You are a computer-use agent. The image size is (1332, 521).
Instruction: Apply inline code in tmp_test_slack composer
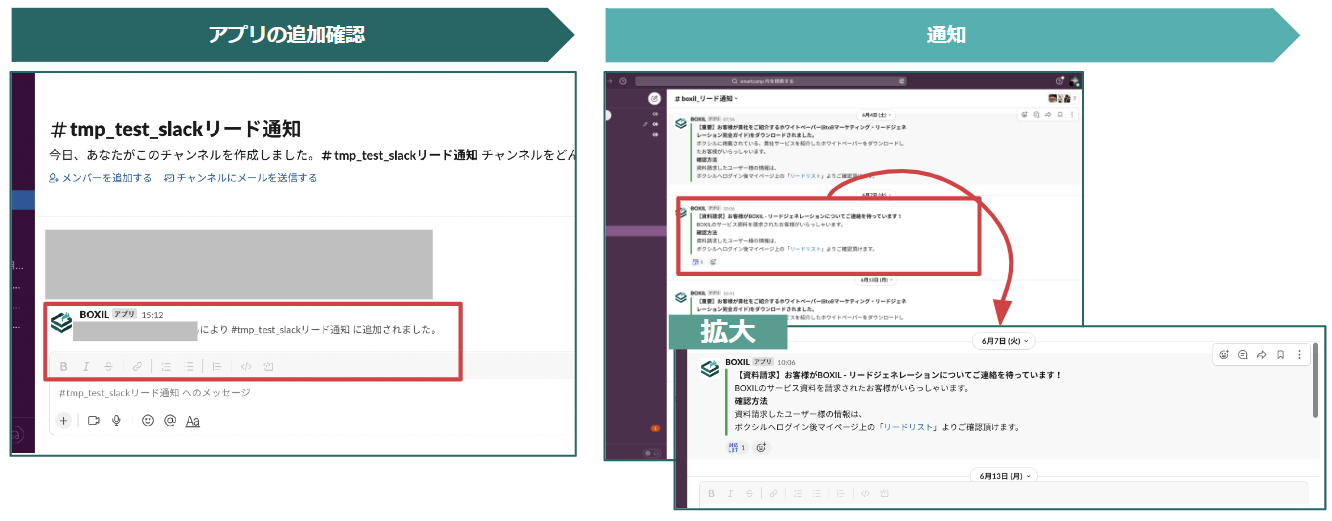point(246,367)
